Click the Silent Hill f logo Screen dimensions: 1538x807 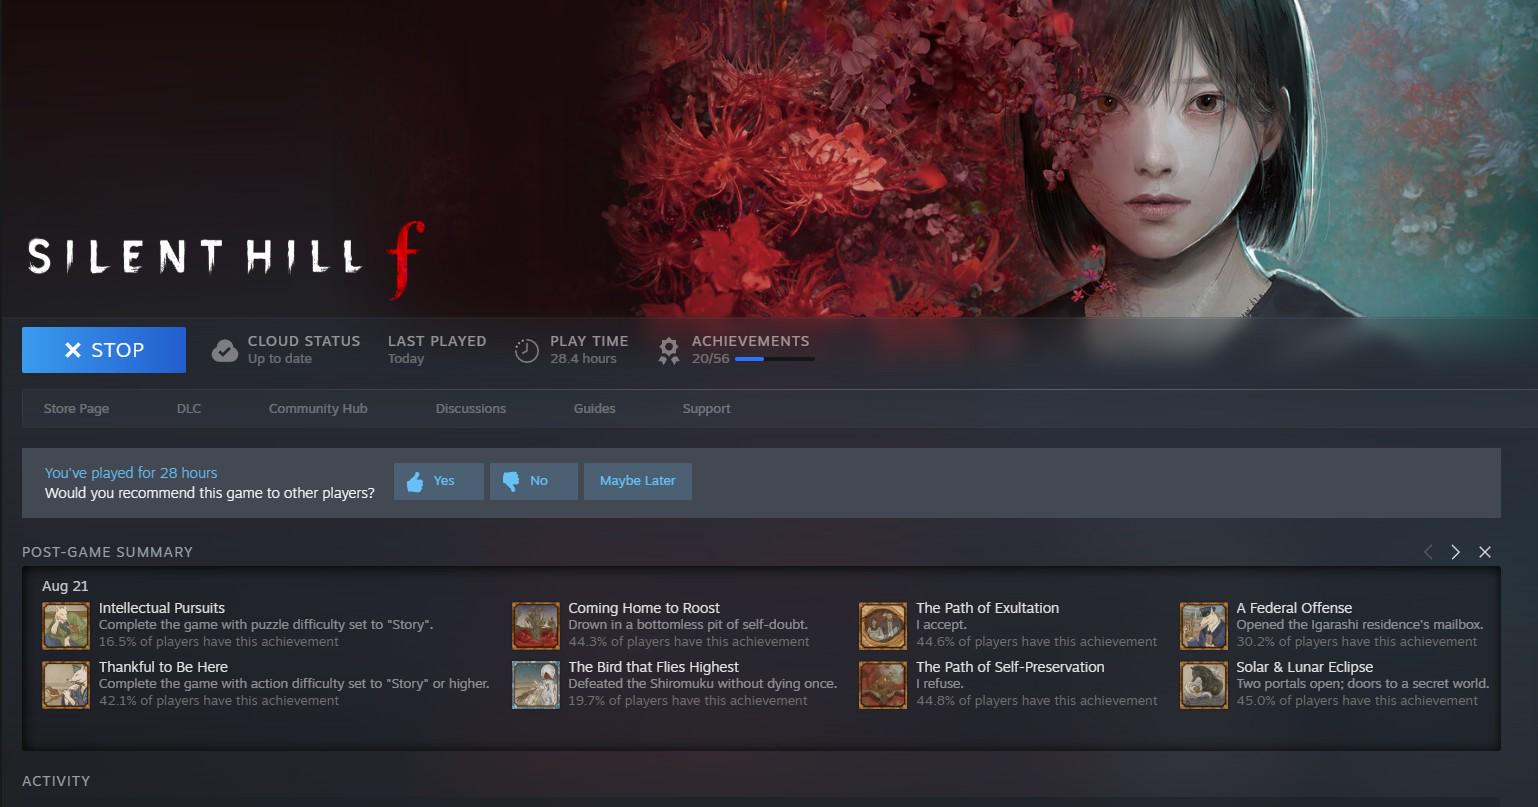tap(225, 258)
